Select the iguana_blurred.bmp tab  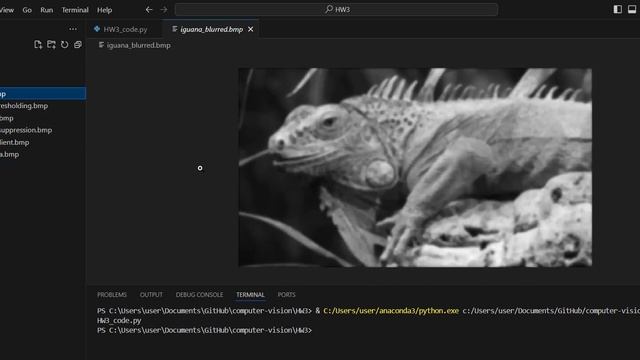tap(211, 29)
